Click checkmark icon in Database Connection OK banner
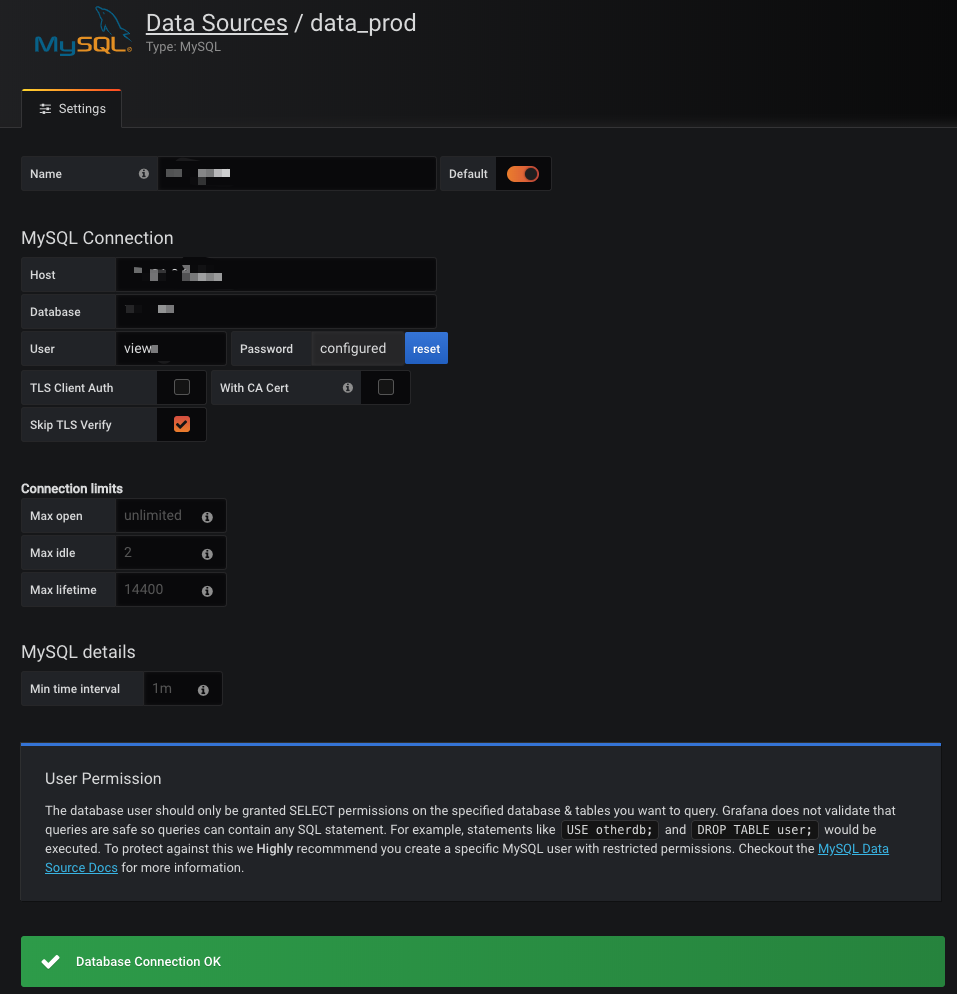Viewport: 957px width, 994px height. click(51, 962)
